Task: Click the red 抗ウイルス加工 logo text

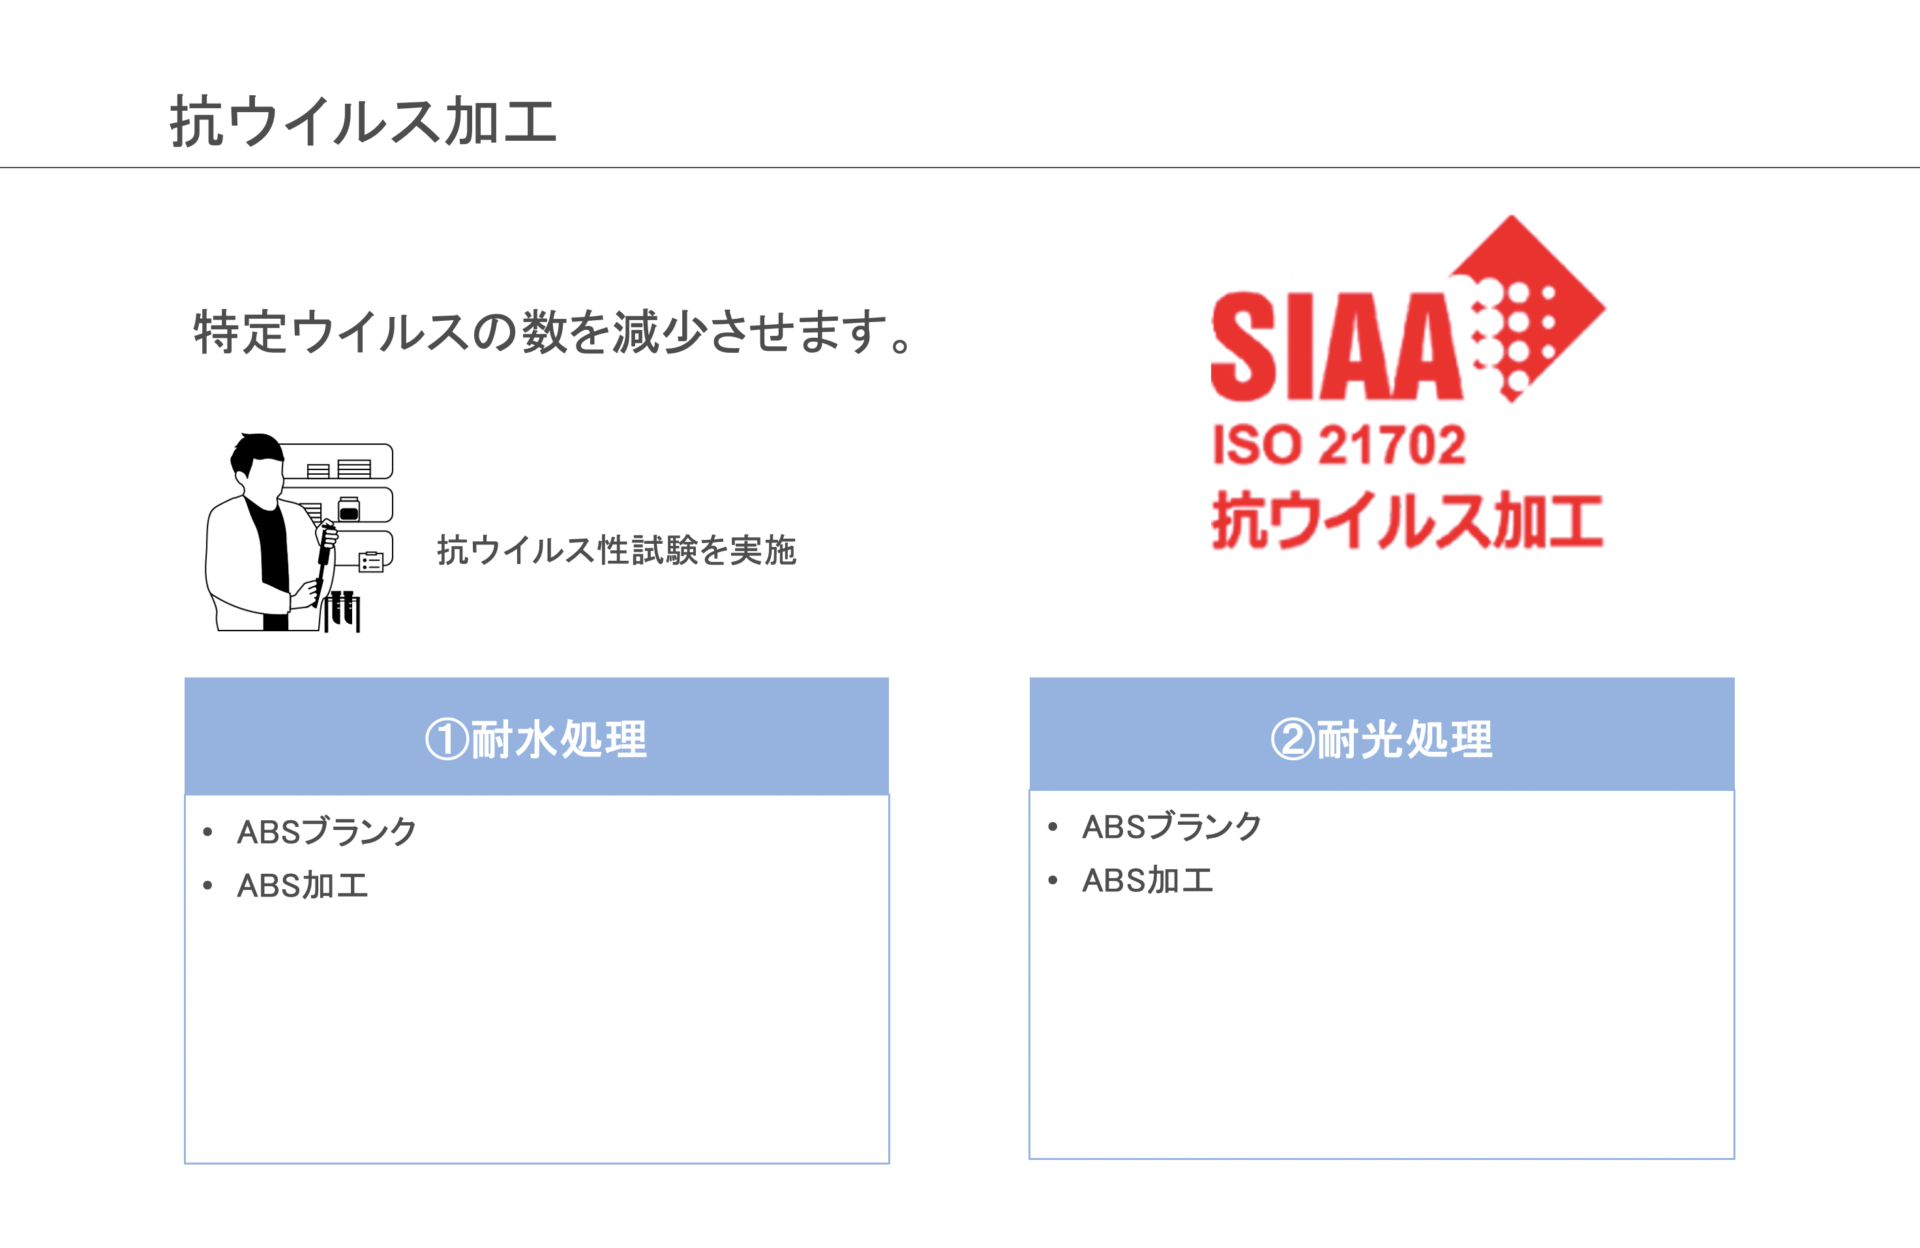Action: [1407, 520]
